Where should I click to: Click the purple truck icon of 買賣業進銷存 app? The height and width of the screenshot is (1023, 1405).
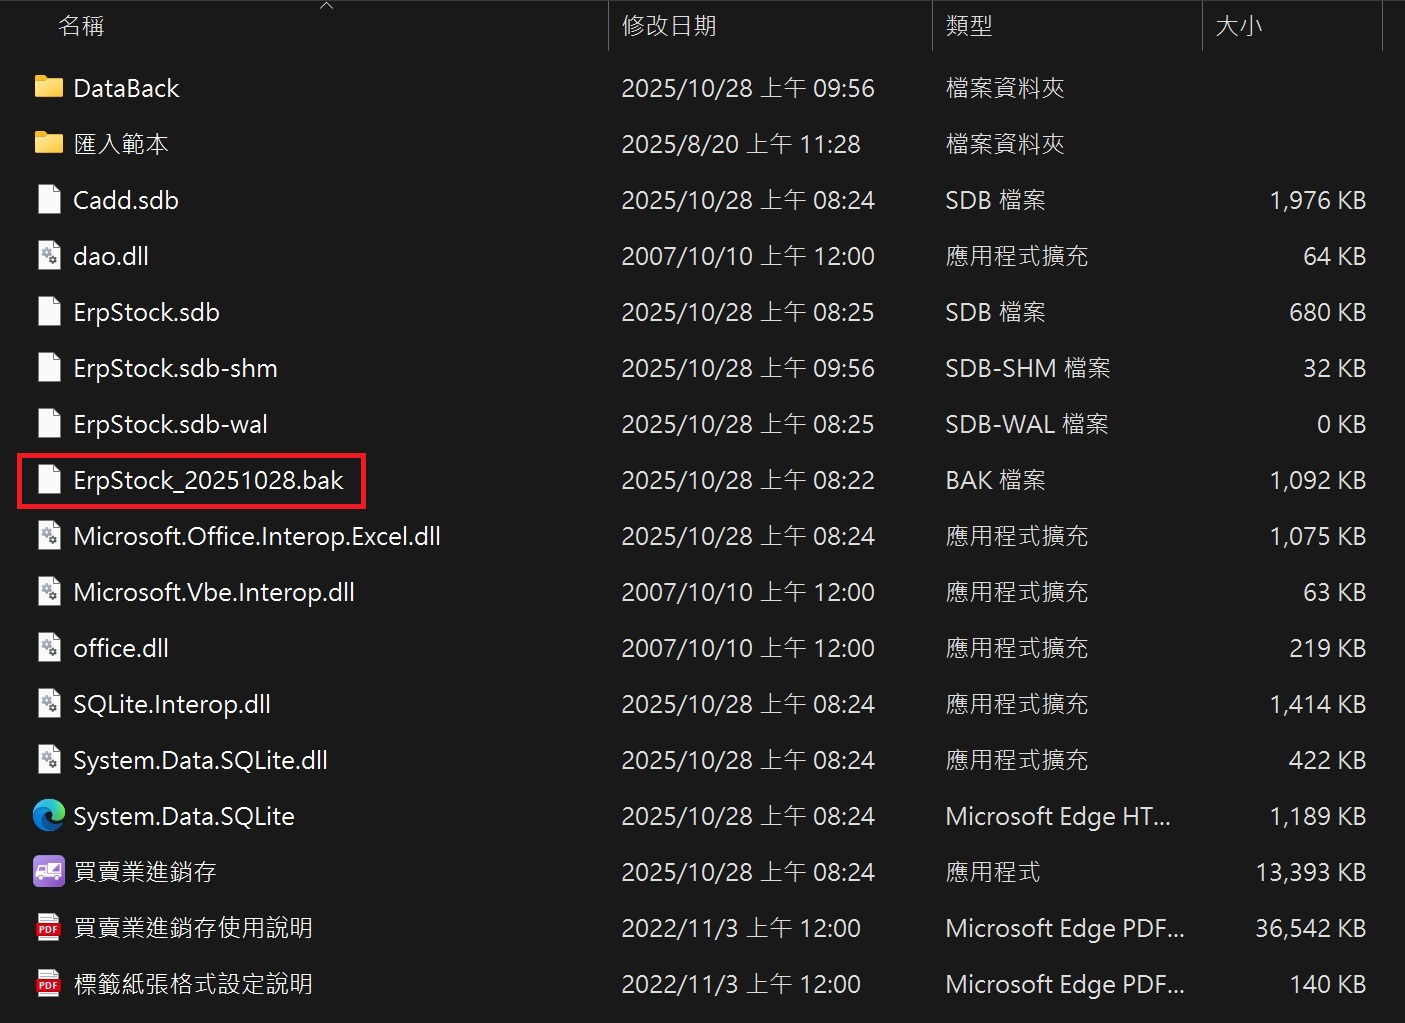coord(48,871)
